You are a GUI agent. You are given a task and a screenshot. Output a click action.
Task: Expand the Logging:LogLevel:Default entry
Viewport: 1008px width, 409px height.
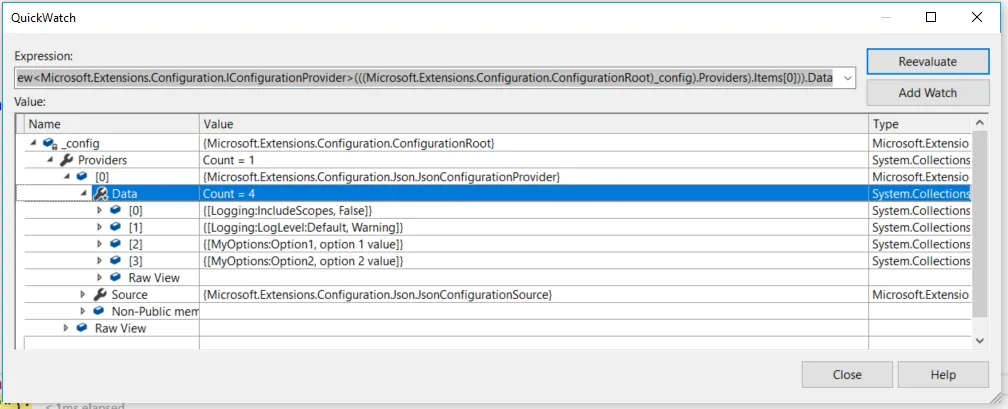(x=100, y=228)
